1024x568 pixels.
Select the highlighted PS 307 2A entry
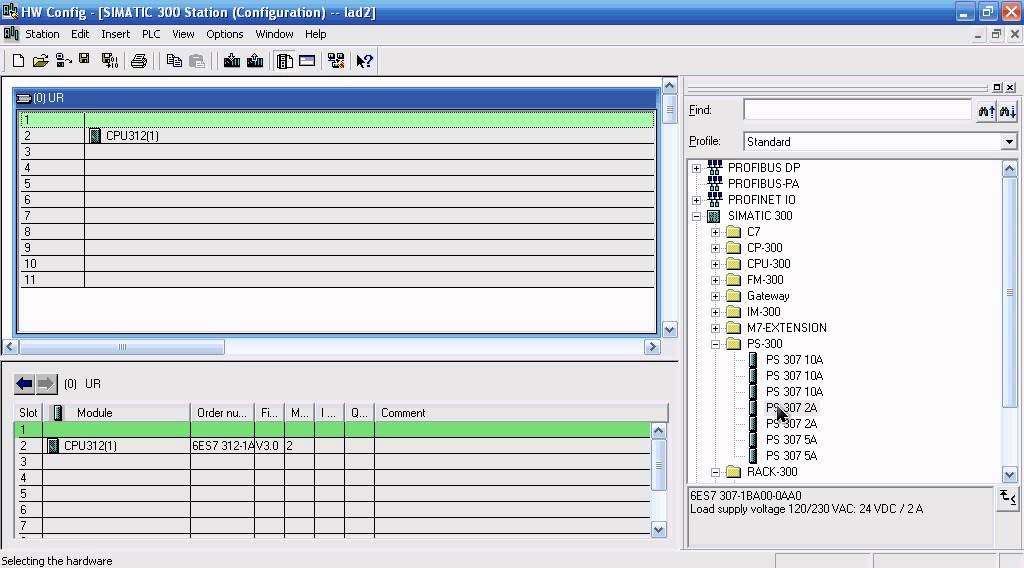791,408
